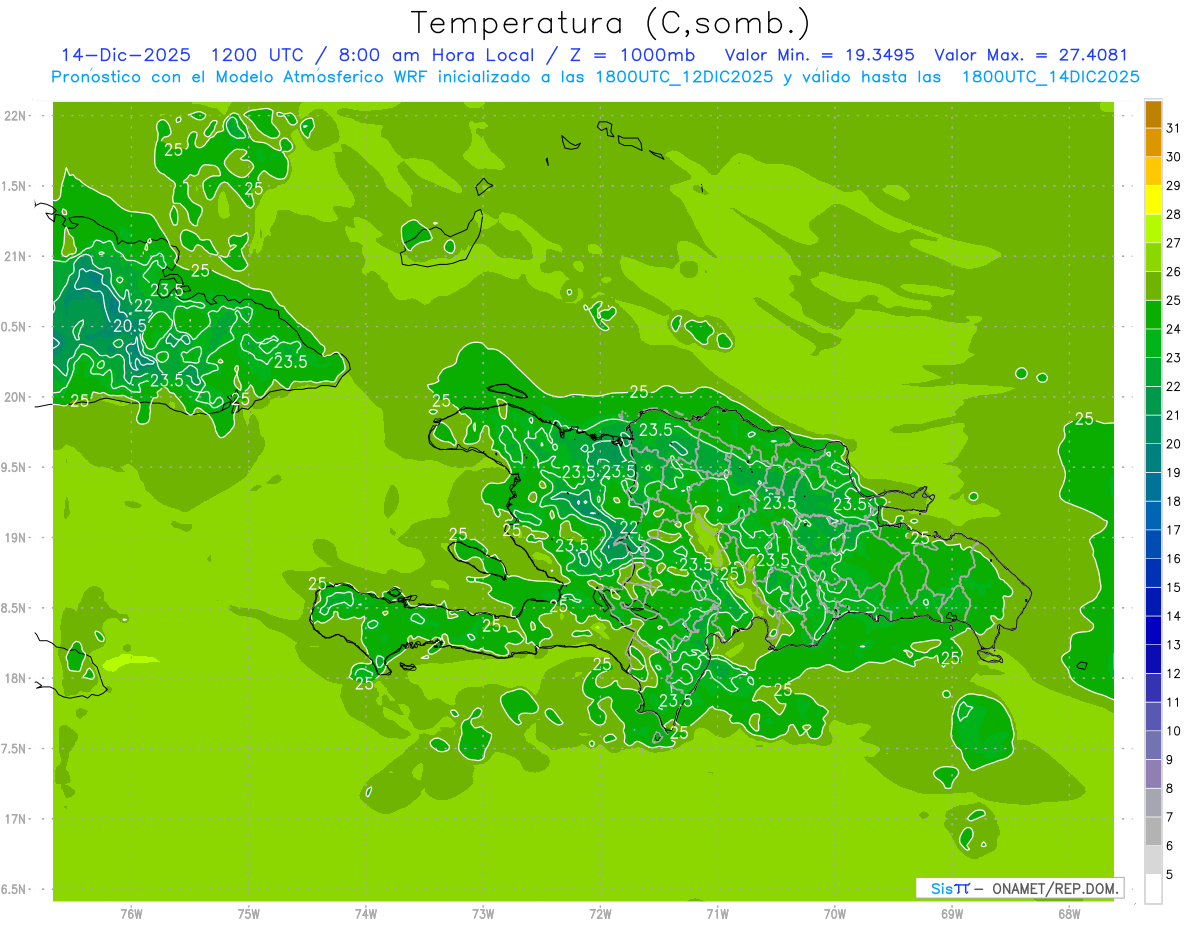The width and height of the screenshot is (1200, 927).
Task: Click the "70W" longitude axis label
Action: 835,914
